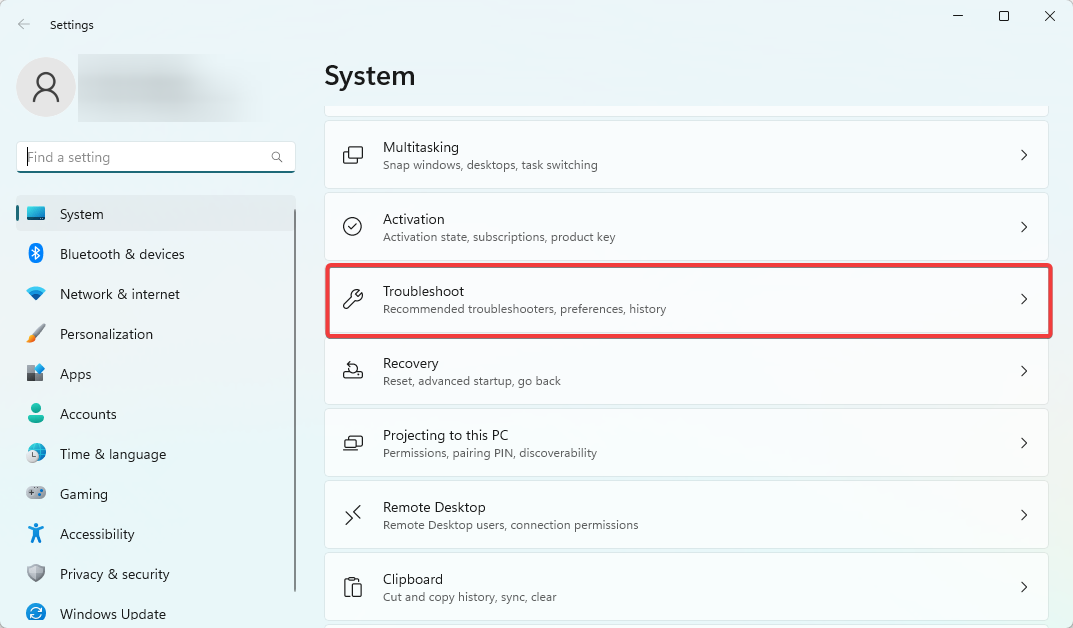Click the Remote Desktop icon
The height and width of the screenshot is (628, 1073).
(x=353, y=515)
